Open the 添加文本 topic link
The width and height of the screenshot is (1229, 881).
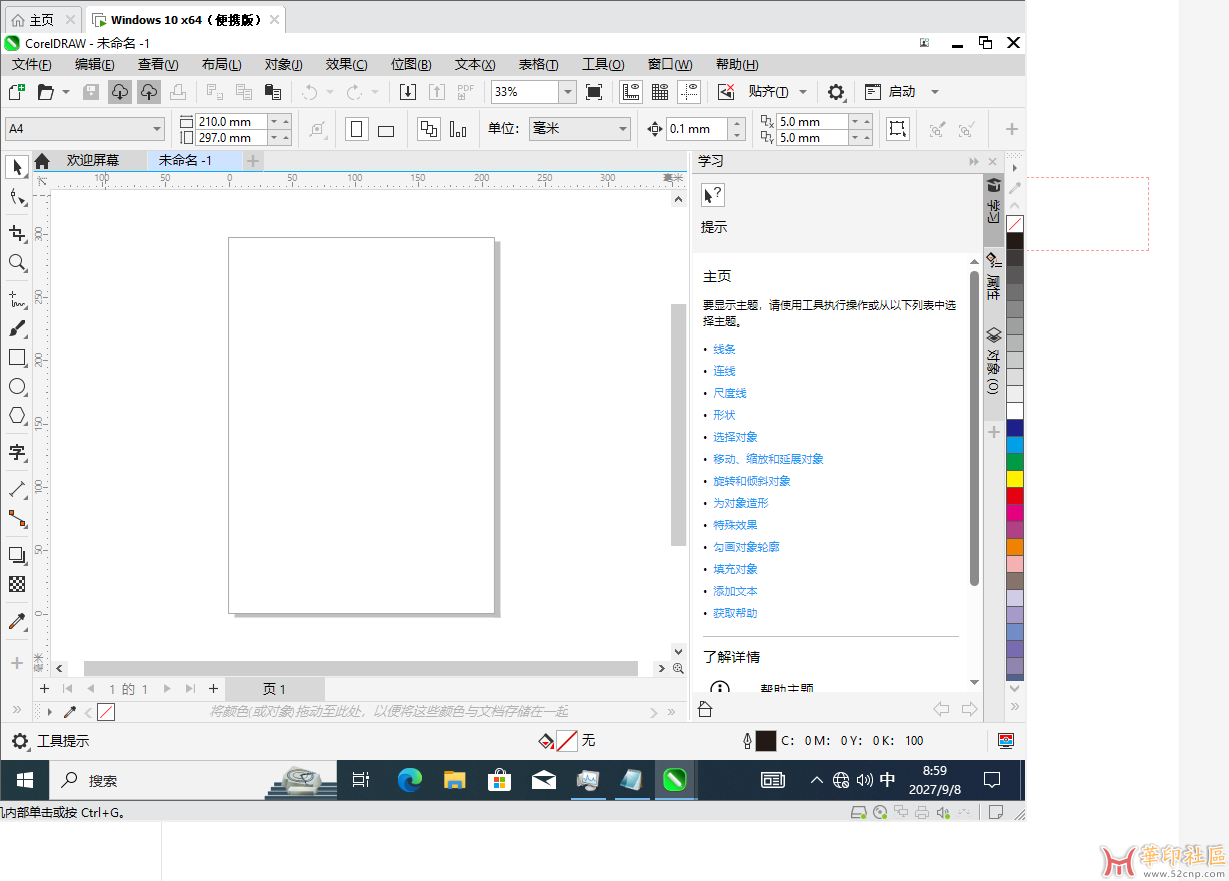(x=735, y=591)
